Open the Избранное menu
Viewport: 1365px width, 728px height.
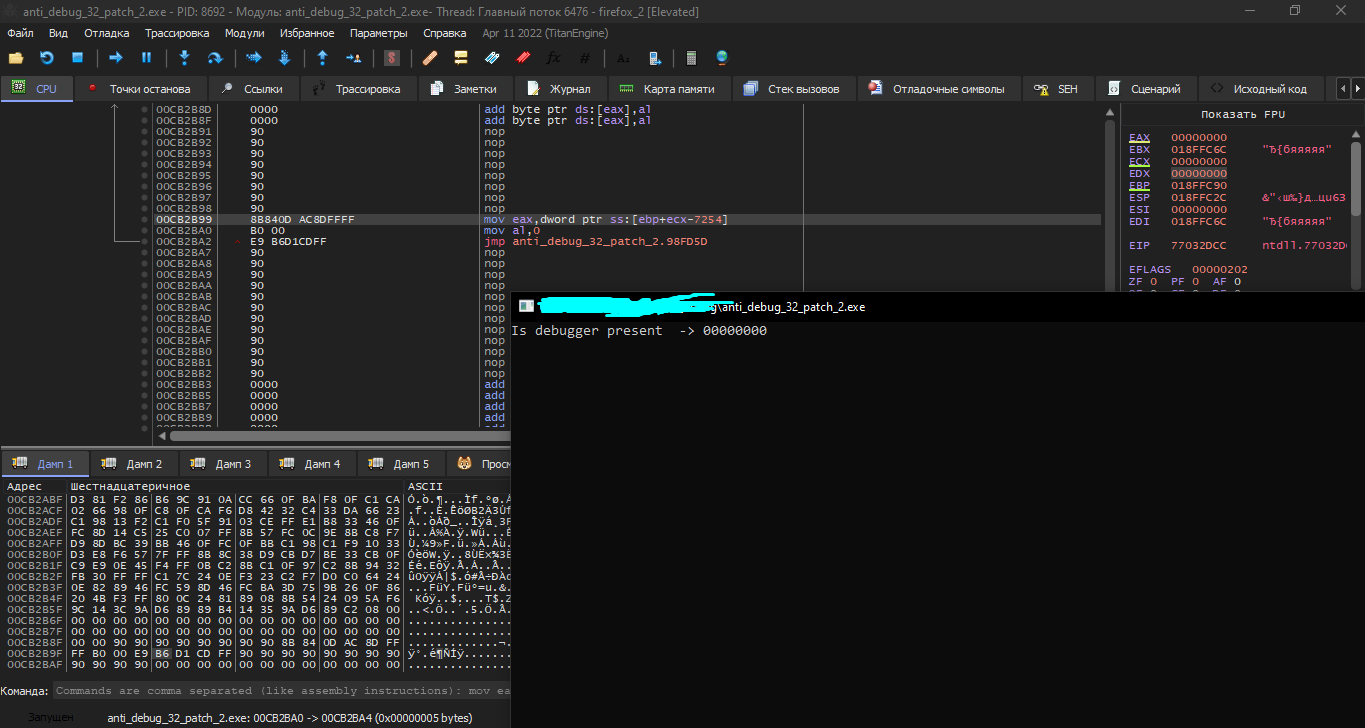tap(307, 33)
